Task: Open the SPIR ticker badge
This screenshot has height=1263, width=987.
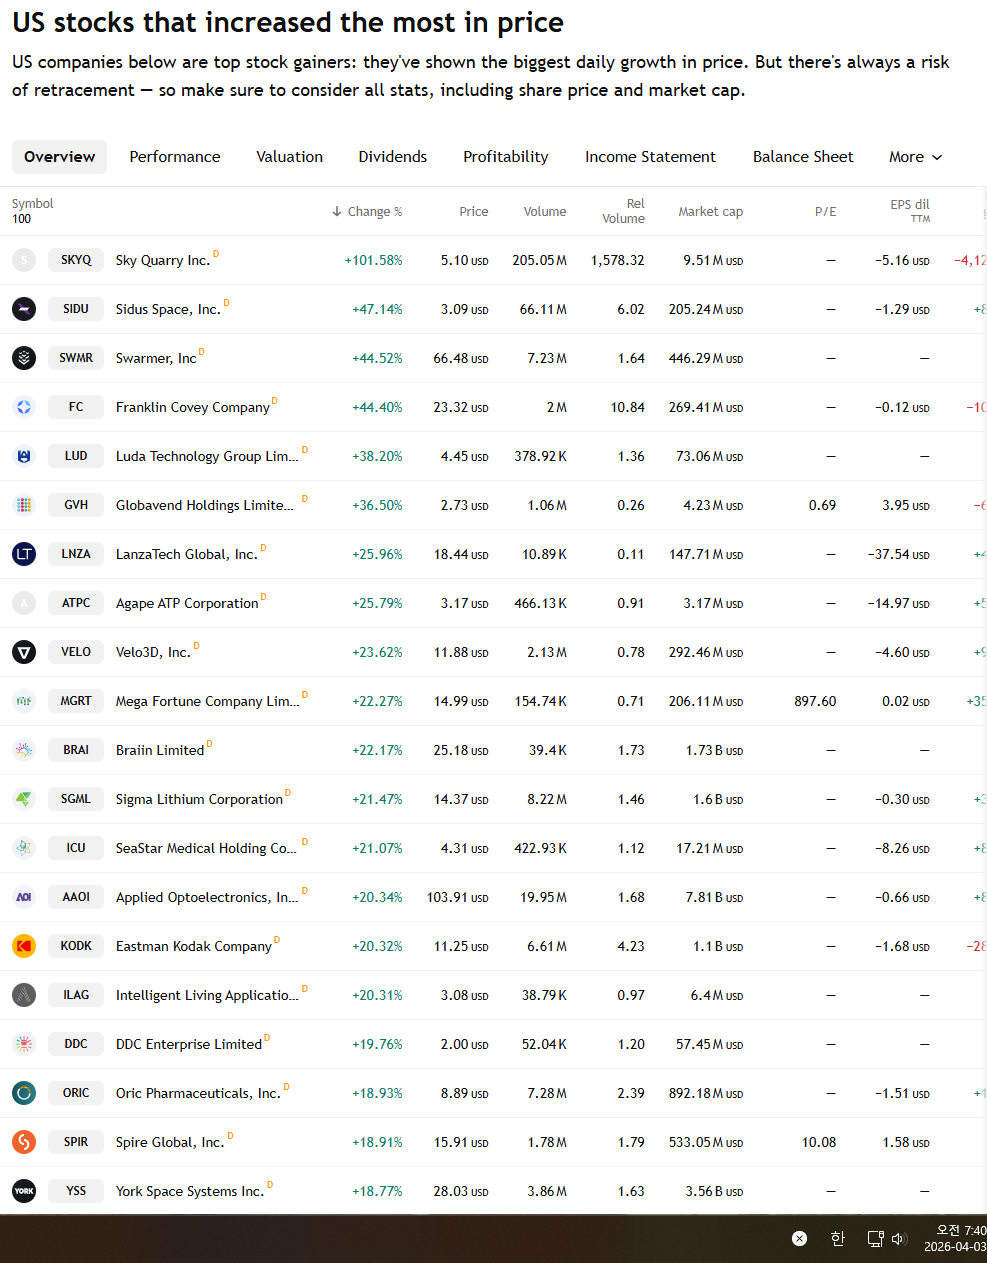Action: coord(76,1142)
